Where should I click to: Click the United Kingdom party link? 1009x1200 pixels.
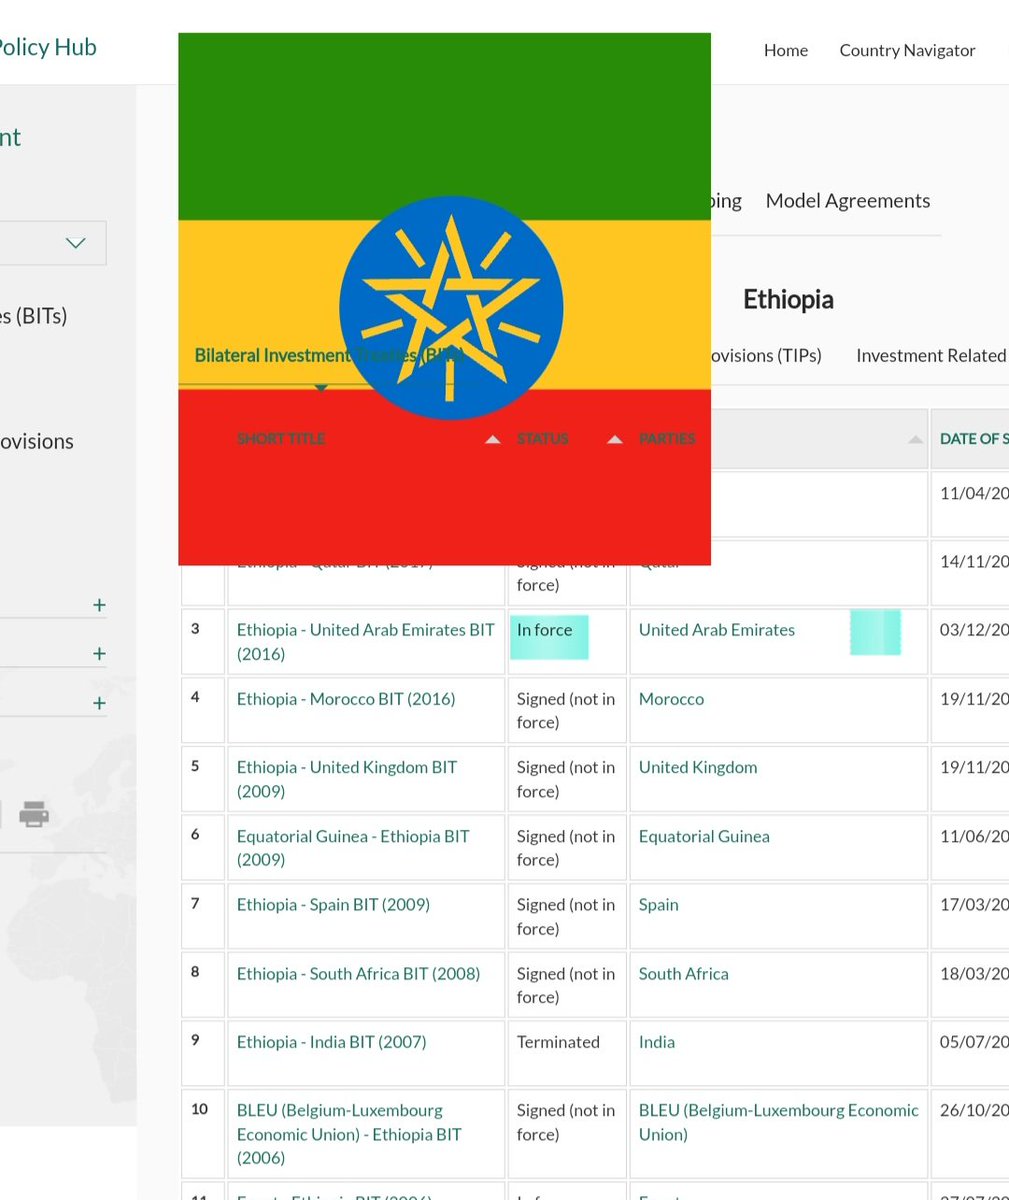tap(698, 767)
